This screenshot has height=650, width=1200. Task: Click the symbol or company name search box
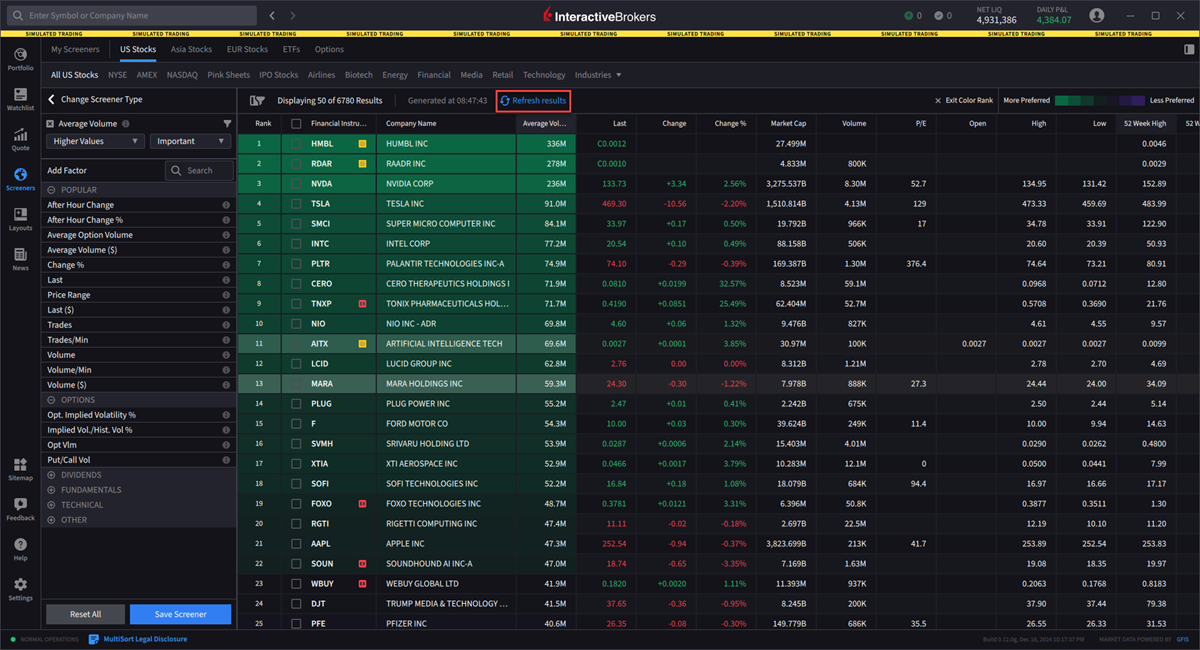[132, 16]
